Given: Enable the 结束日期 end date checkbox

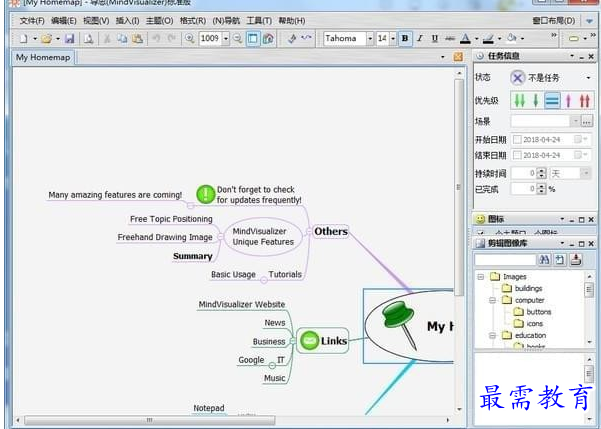Looking at the screenshot, I should point(517,156).
